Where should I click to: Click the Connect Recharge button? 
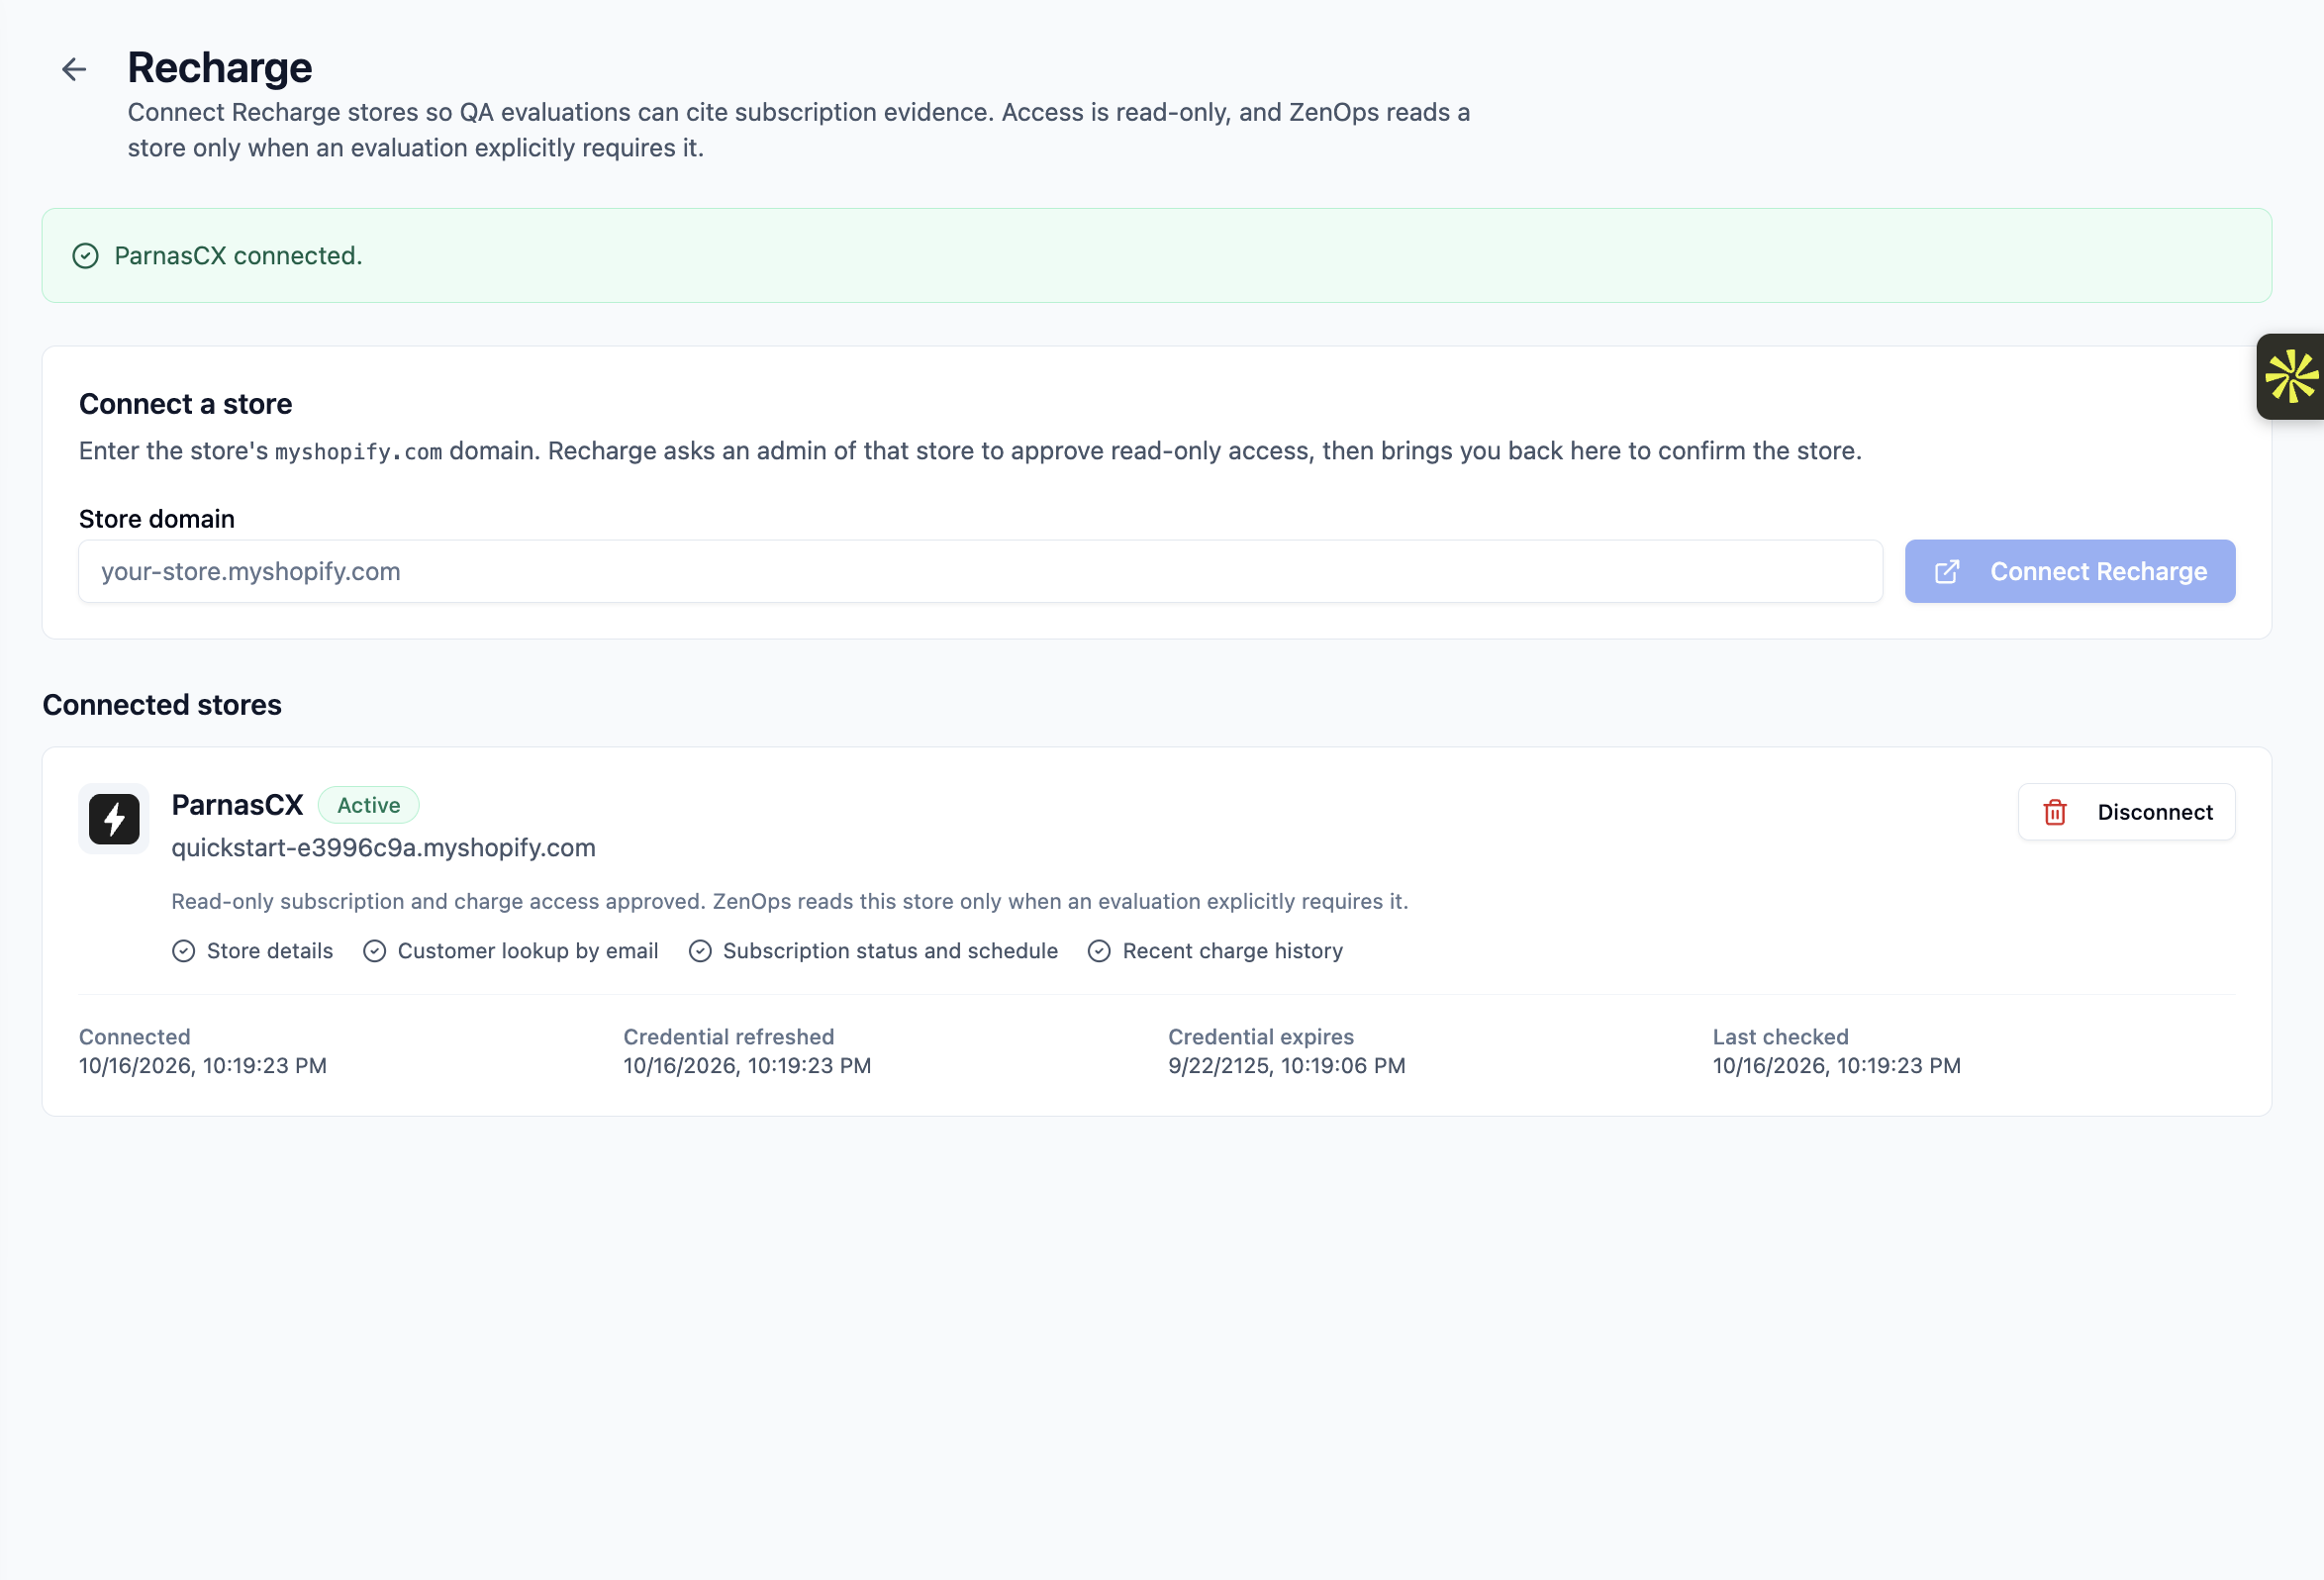coord(2070,572)
